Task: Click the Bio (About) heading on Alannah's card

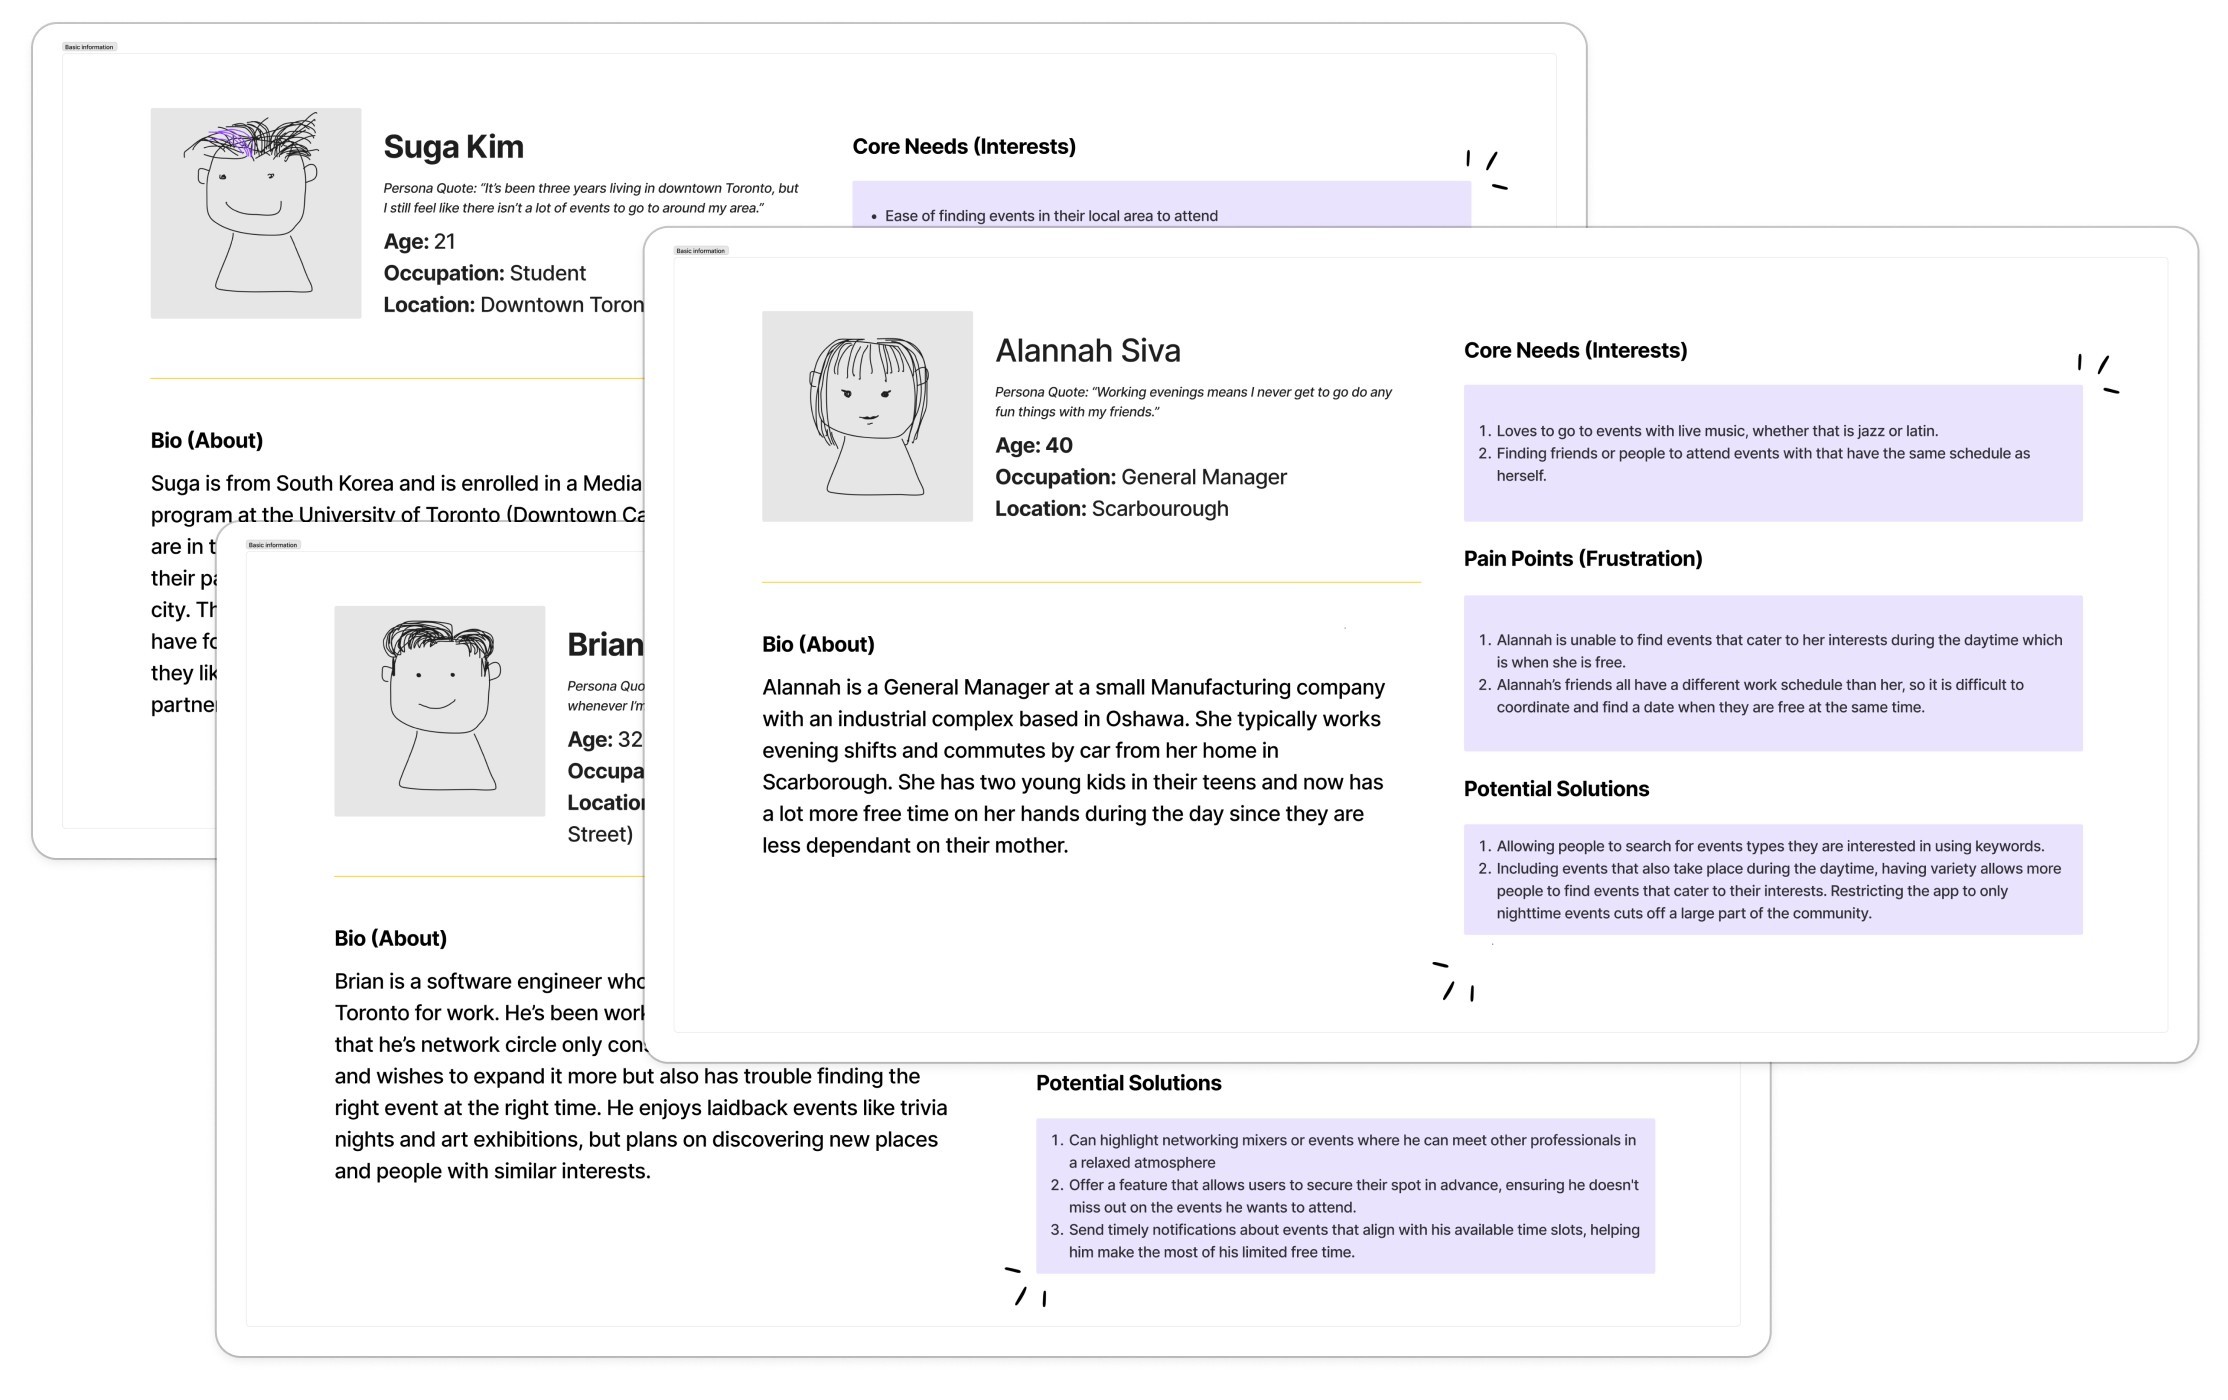Action: pyautogui.click(x=817, y=645)
